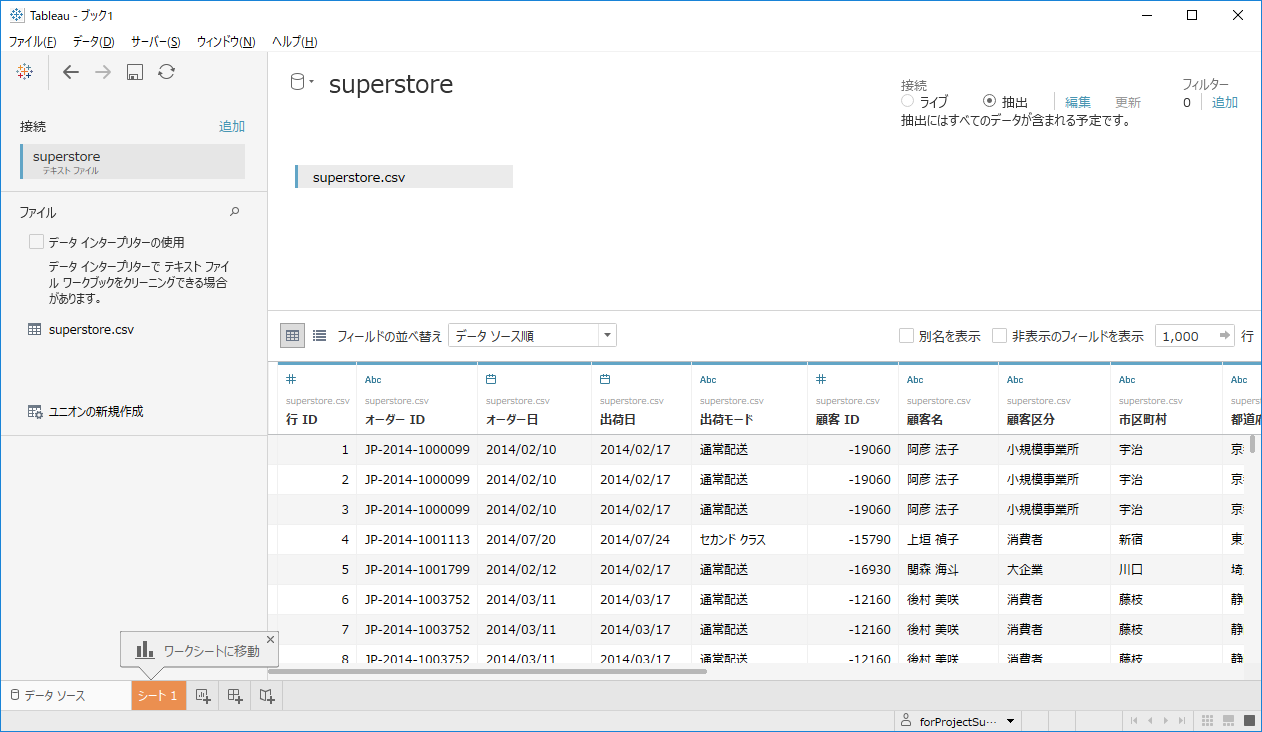Check the 非表示のフィールドを表示 checkbox

coord(999,336)
